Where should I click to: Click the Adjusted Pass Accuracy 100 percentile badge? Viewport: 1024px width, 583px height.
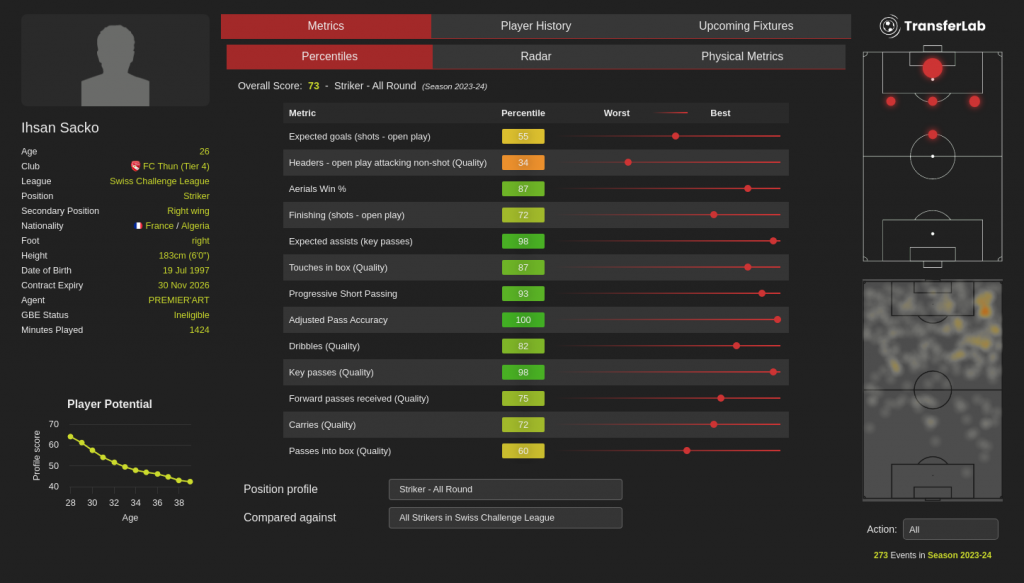point(523,320)
